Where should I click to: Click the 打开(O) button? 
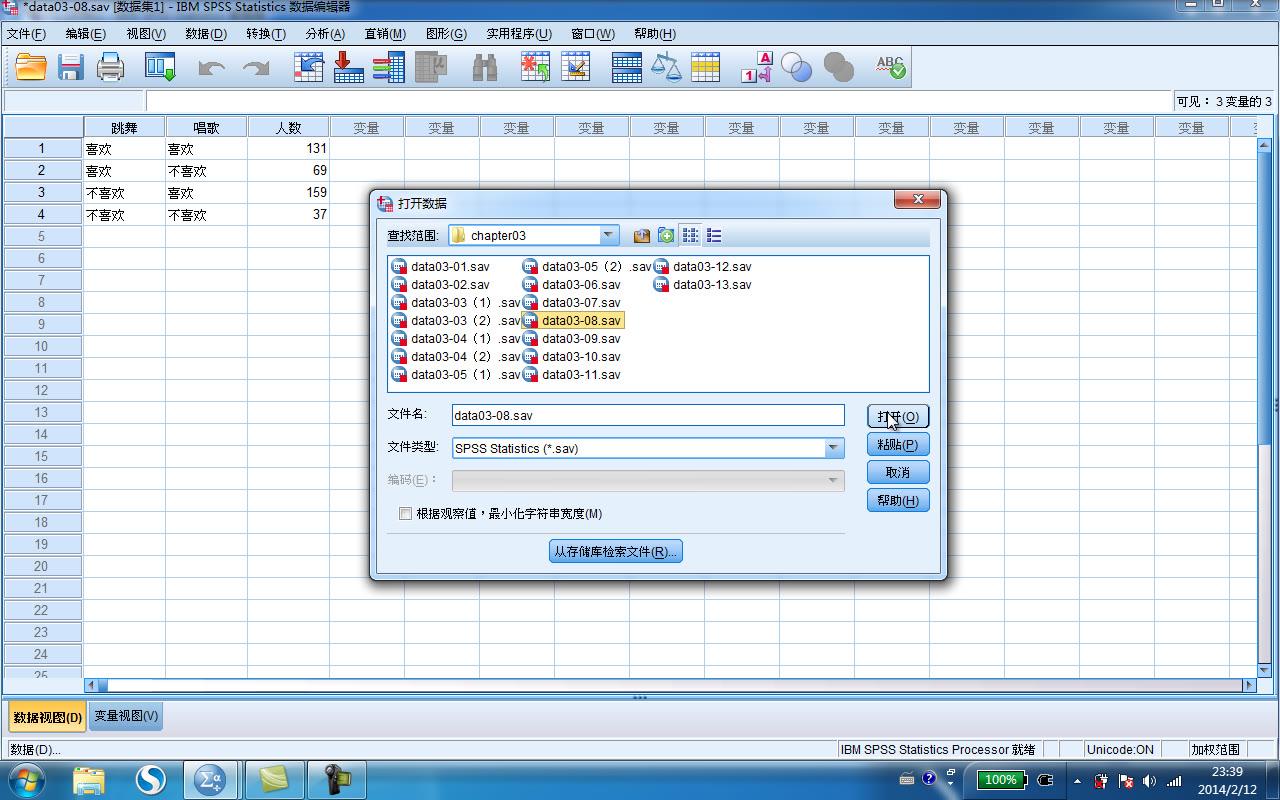pyautogui.click(x=898, y=416)
